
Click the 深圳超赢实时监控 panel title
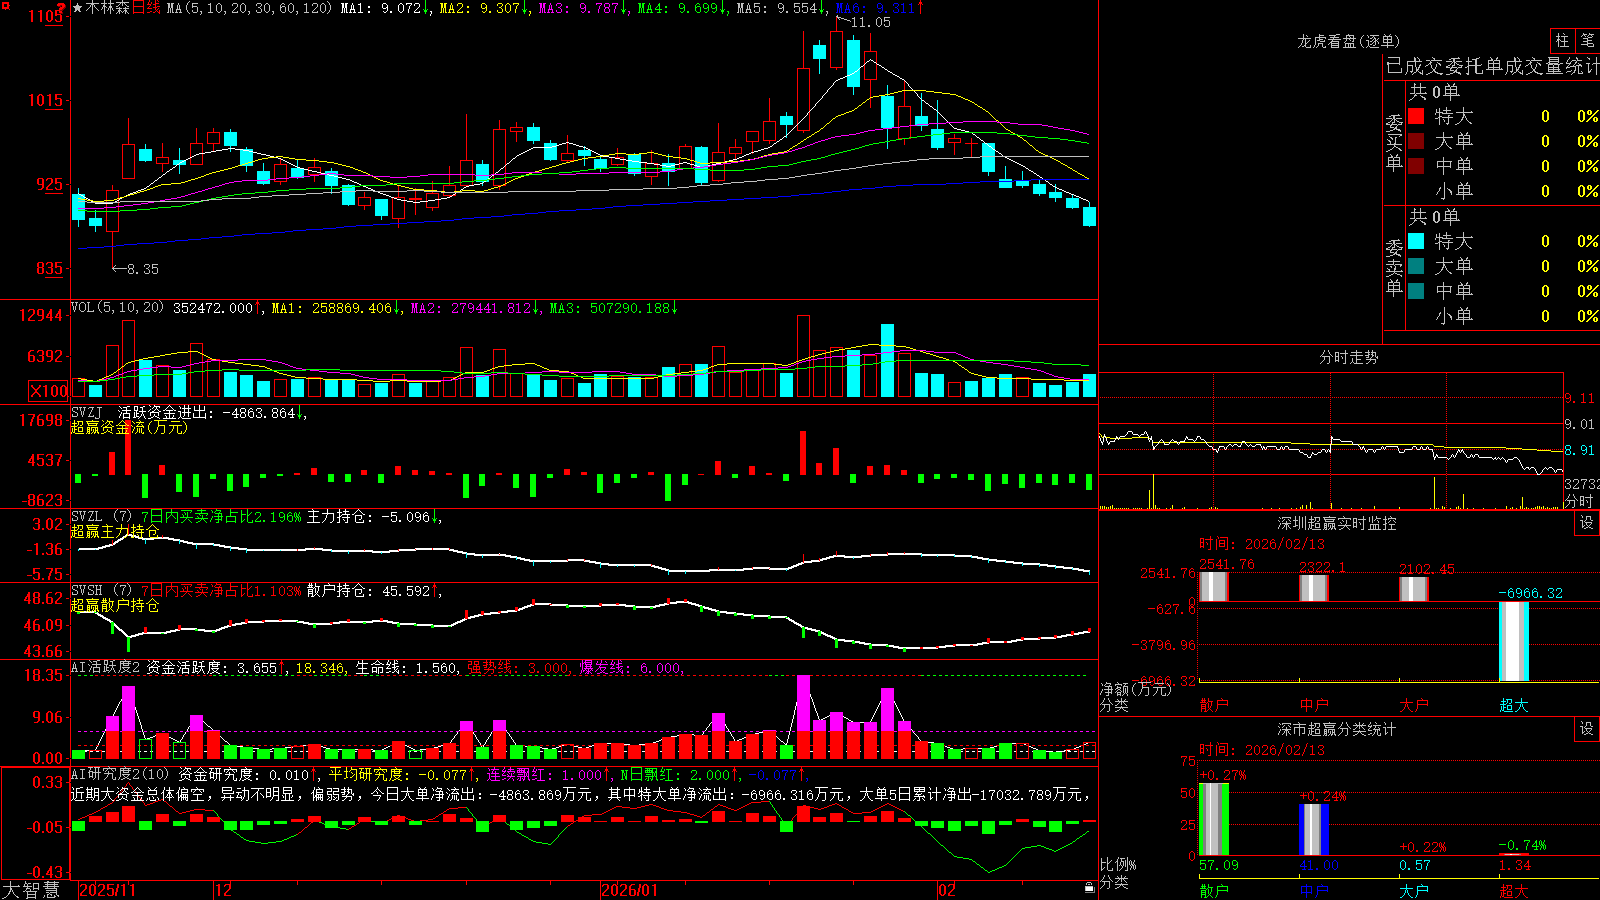[1337, 523]
